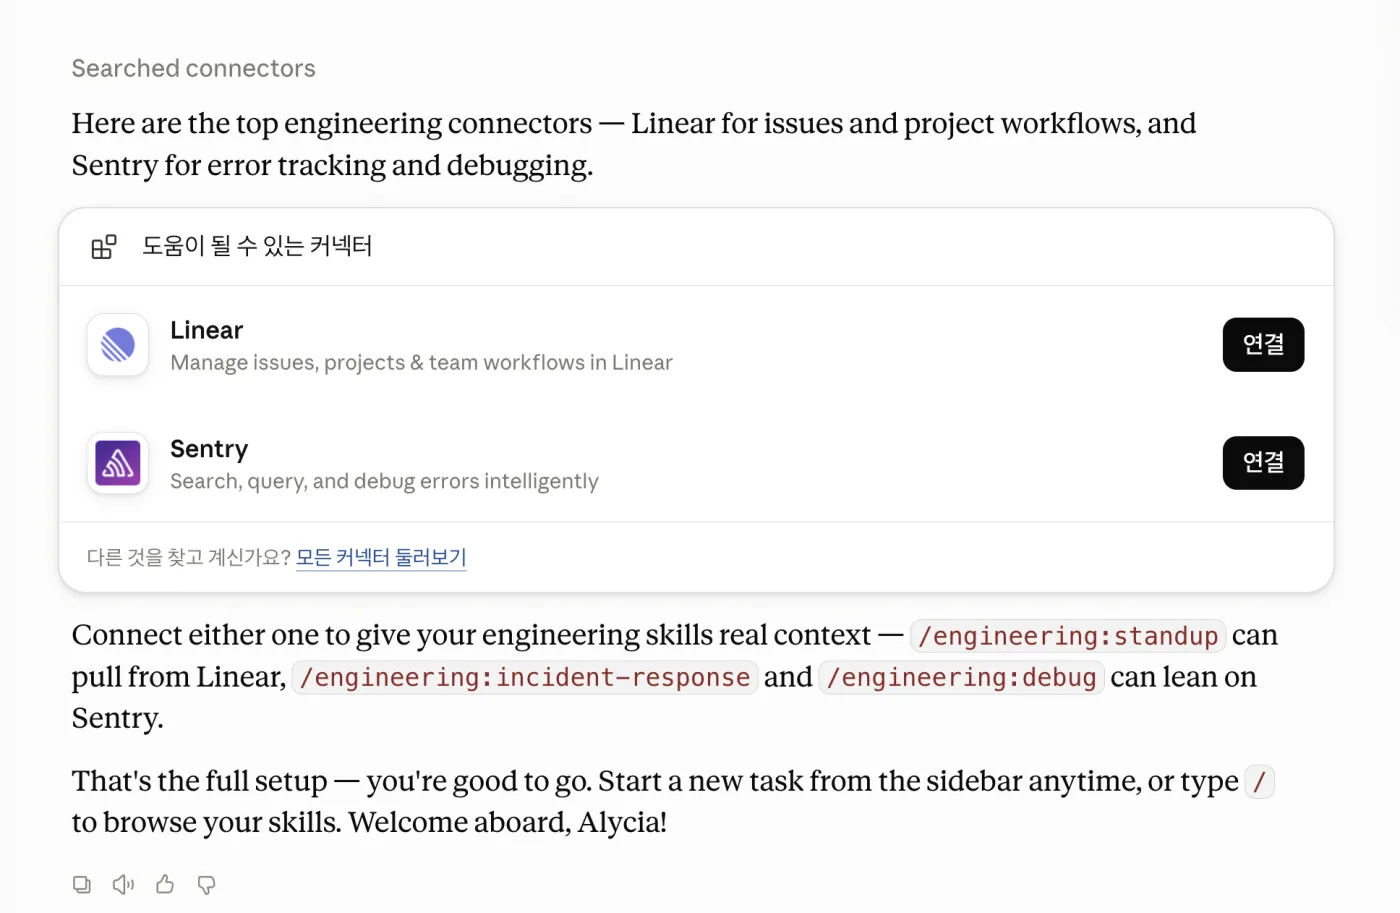The height and width of the screenshot is (913, 1400).
Task: Click the Linear description 'Manage issues, projects & team workflows'
Action: pos(421,362)
